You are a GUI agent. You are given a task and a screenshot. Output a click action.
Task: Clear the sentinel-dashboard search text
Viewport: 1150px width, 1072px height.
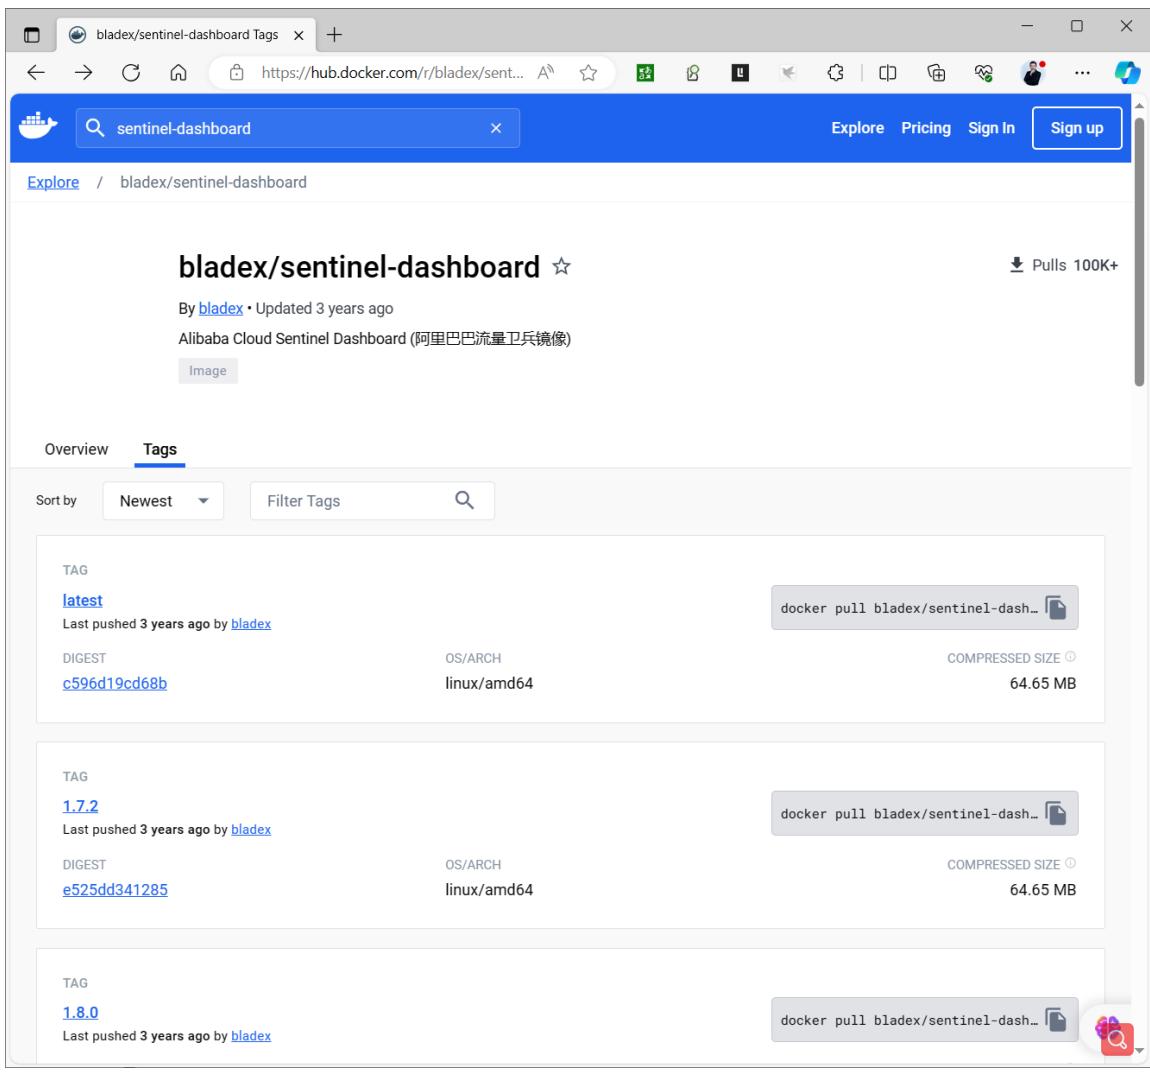coord(496,128)
